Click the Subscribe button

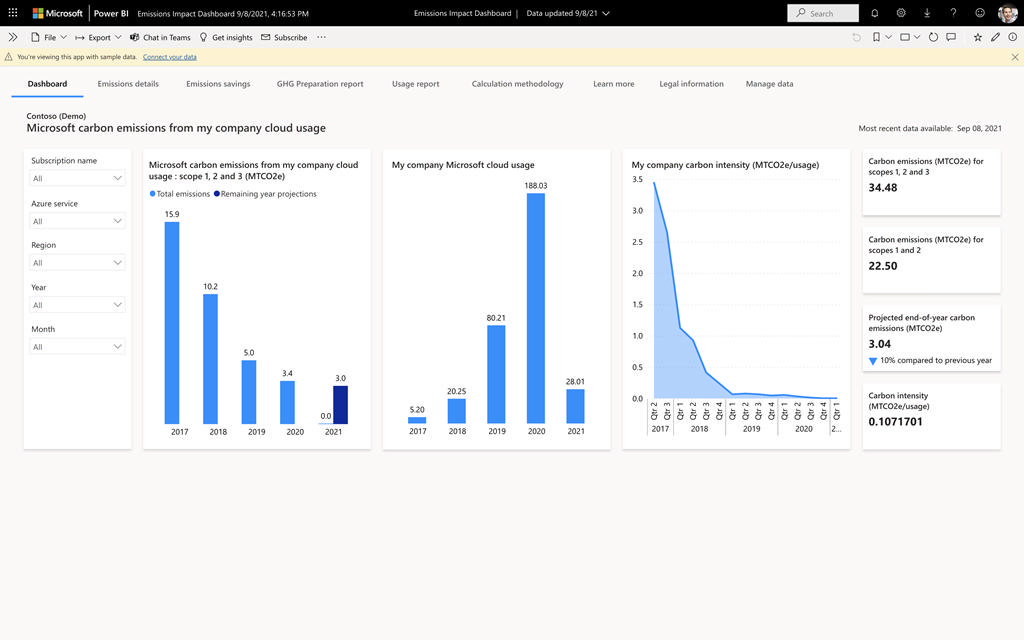pyautogui.click(x=284, y=37)
